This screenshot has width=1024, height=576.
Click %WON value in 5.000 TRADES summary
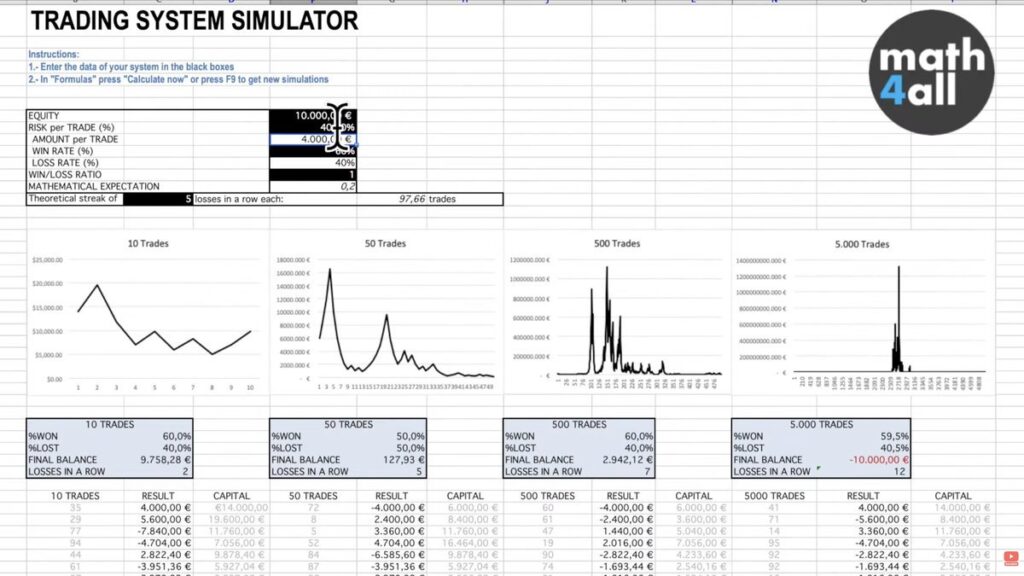[871, 436]
